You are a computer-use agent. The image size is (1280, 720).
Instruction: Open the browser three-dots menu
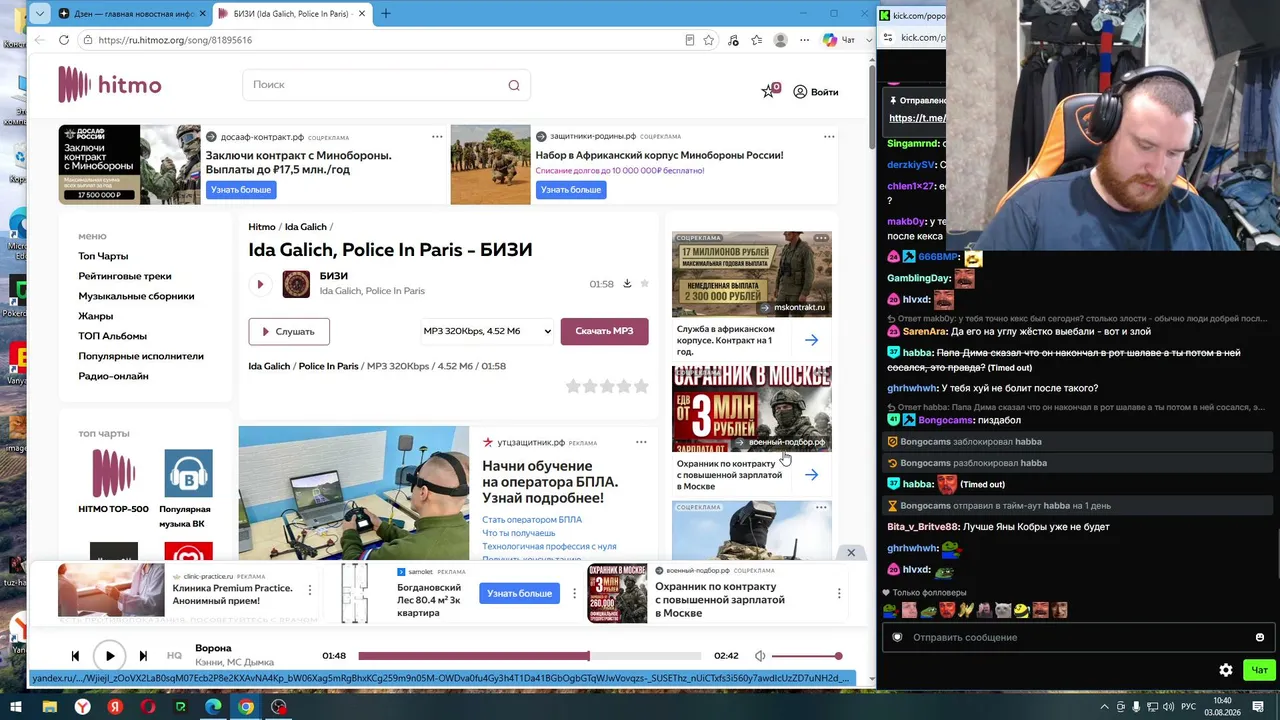(x=804, y=40)
